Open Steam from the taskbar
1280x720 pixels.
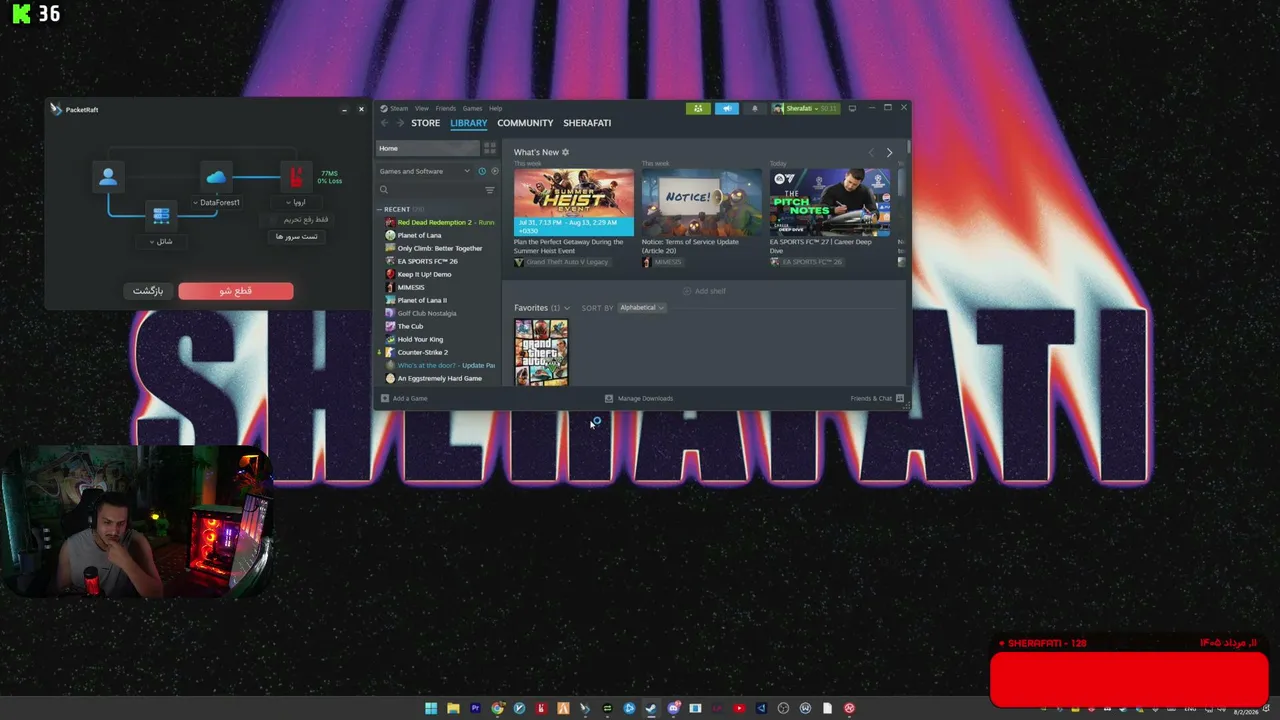coord(651,708)
